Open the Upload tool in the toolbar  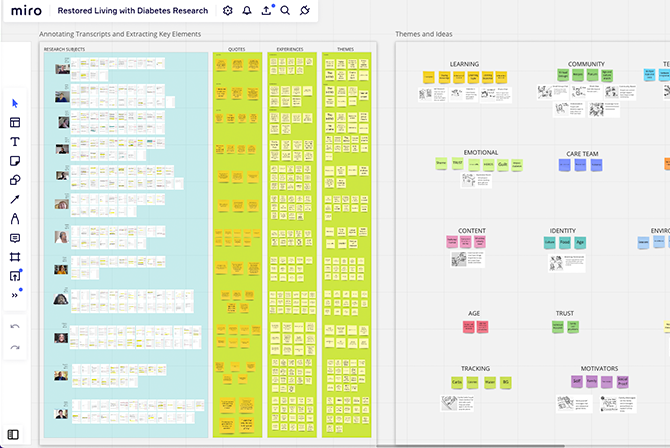pos(15,276)
